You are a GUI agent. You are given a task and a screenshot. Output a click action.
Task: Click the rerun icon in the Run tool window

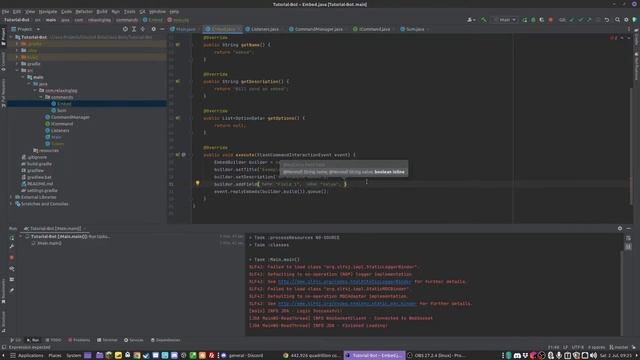[x=12, y=238]
